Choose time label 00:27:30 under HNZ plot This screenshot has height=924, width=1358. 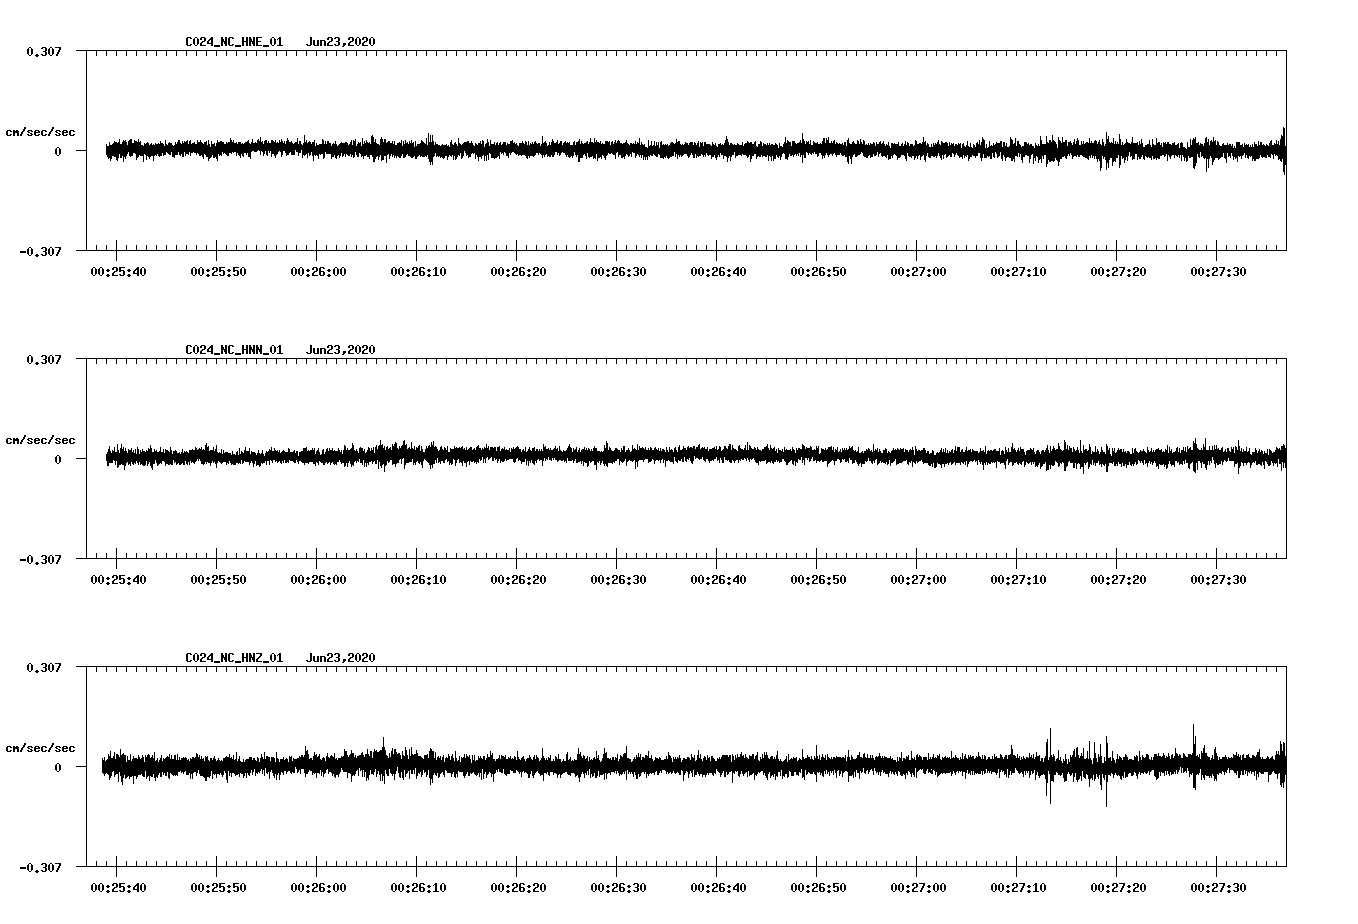click(x=1218, y=888)
